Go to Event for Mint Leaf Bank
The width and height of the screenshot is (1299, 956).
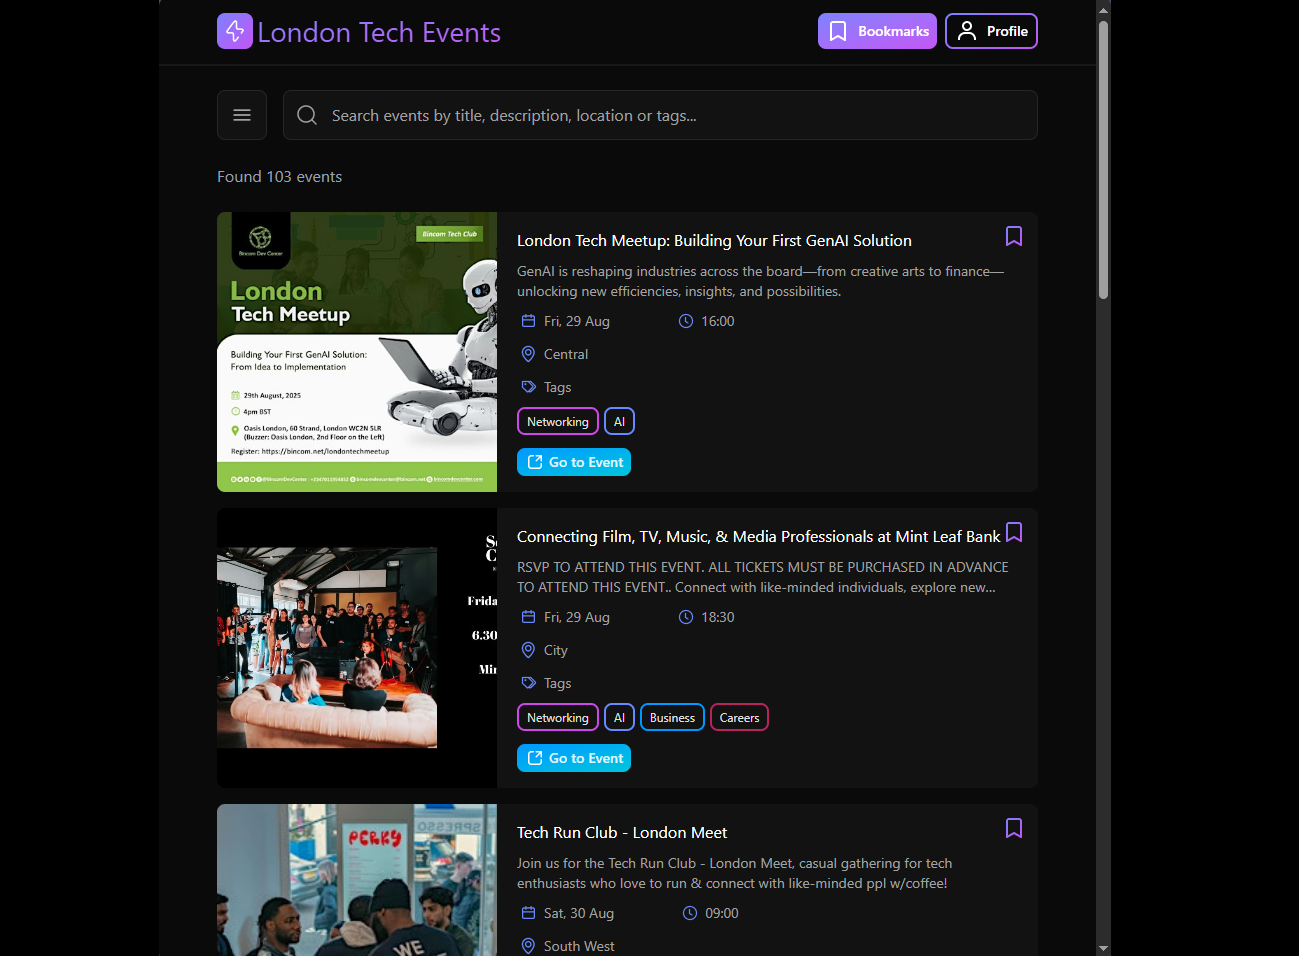click(x=574, y=758)
